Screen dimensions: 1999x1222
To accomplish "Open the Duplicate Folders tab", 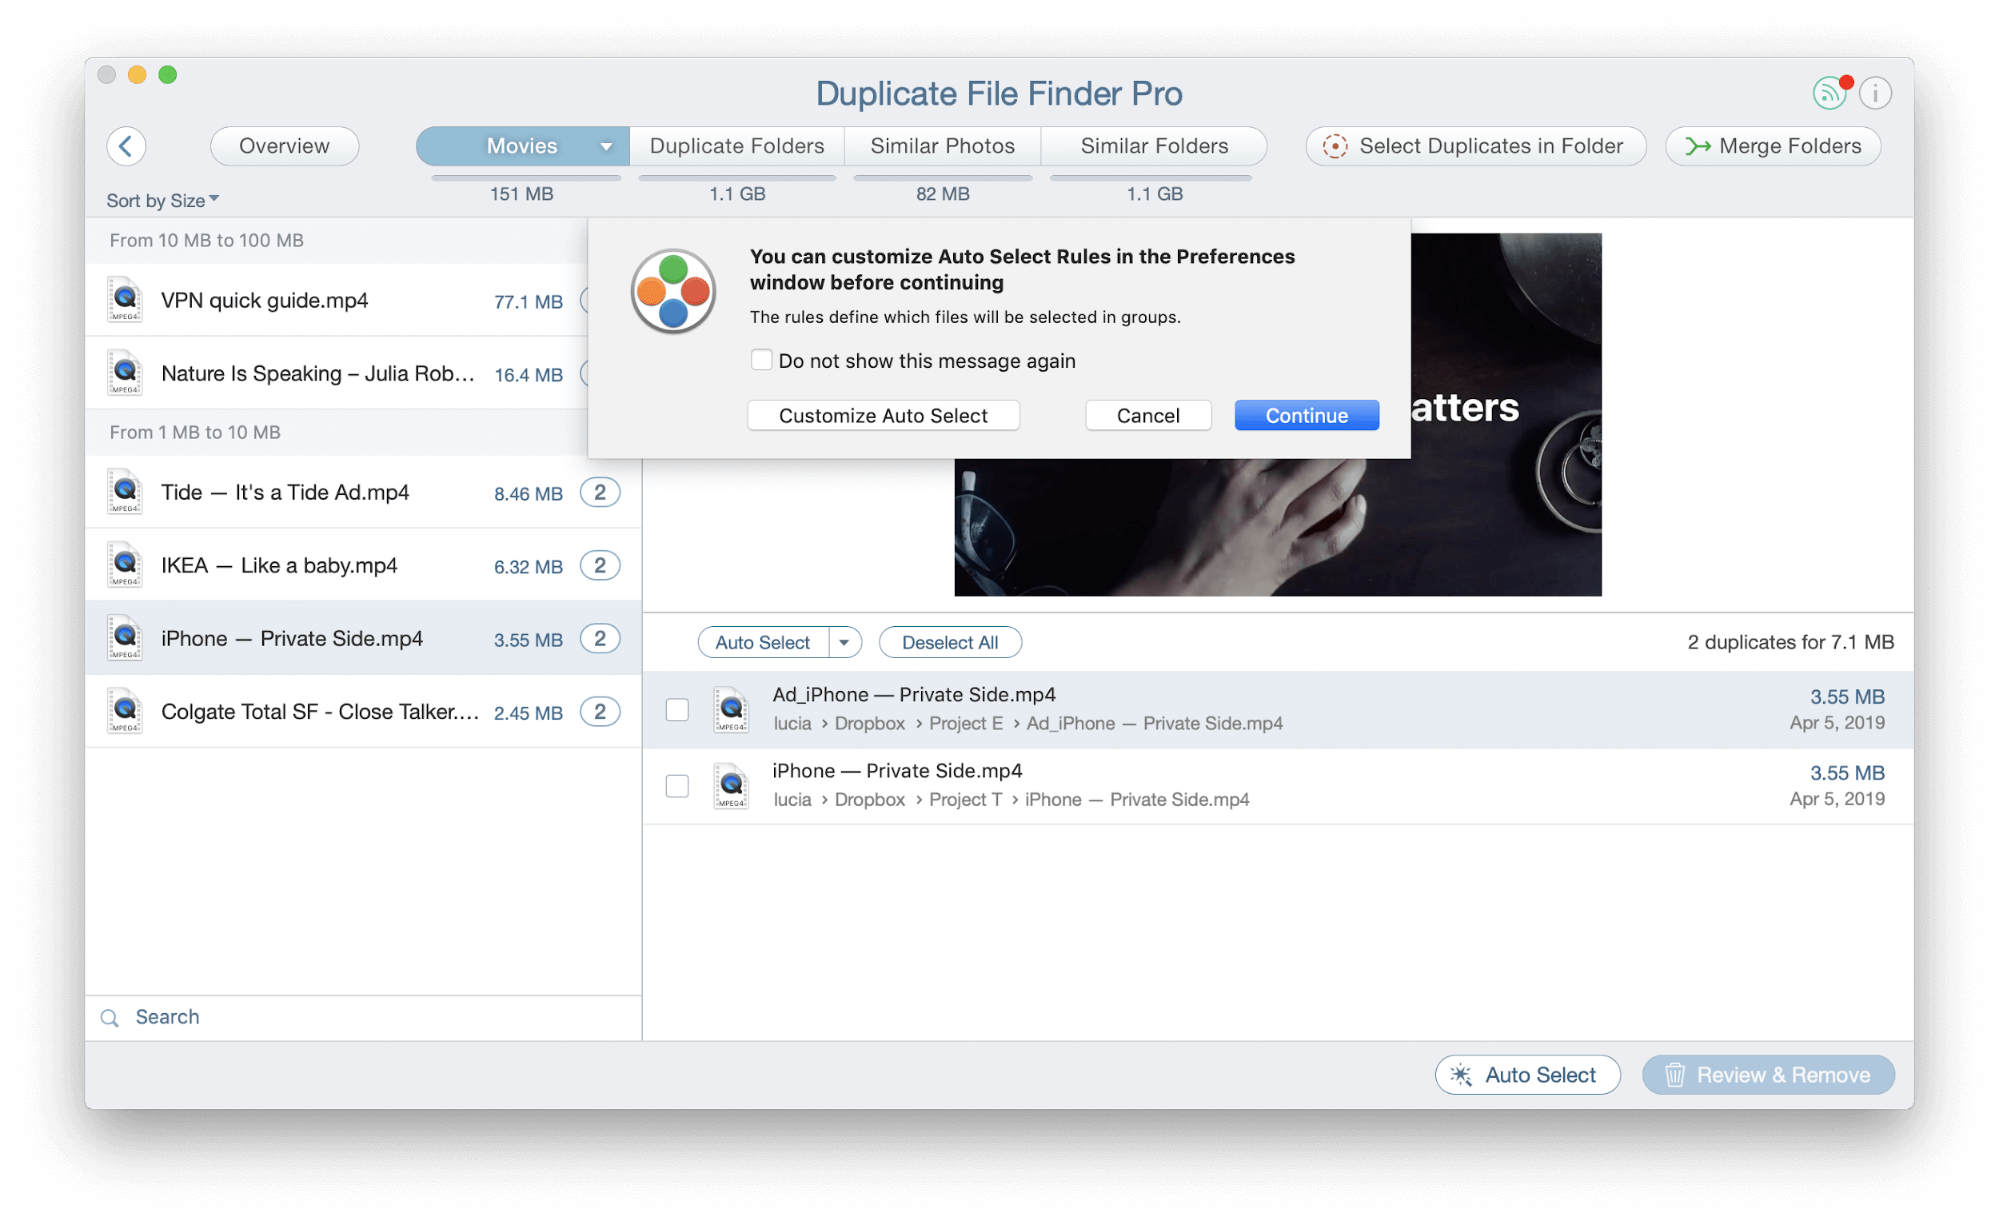I will point(736,146).
